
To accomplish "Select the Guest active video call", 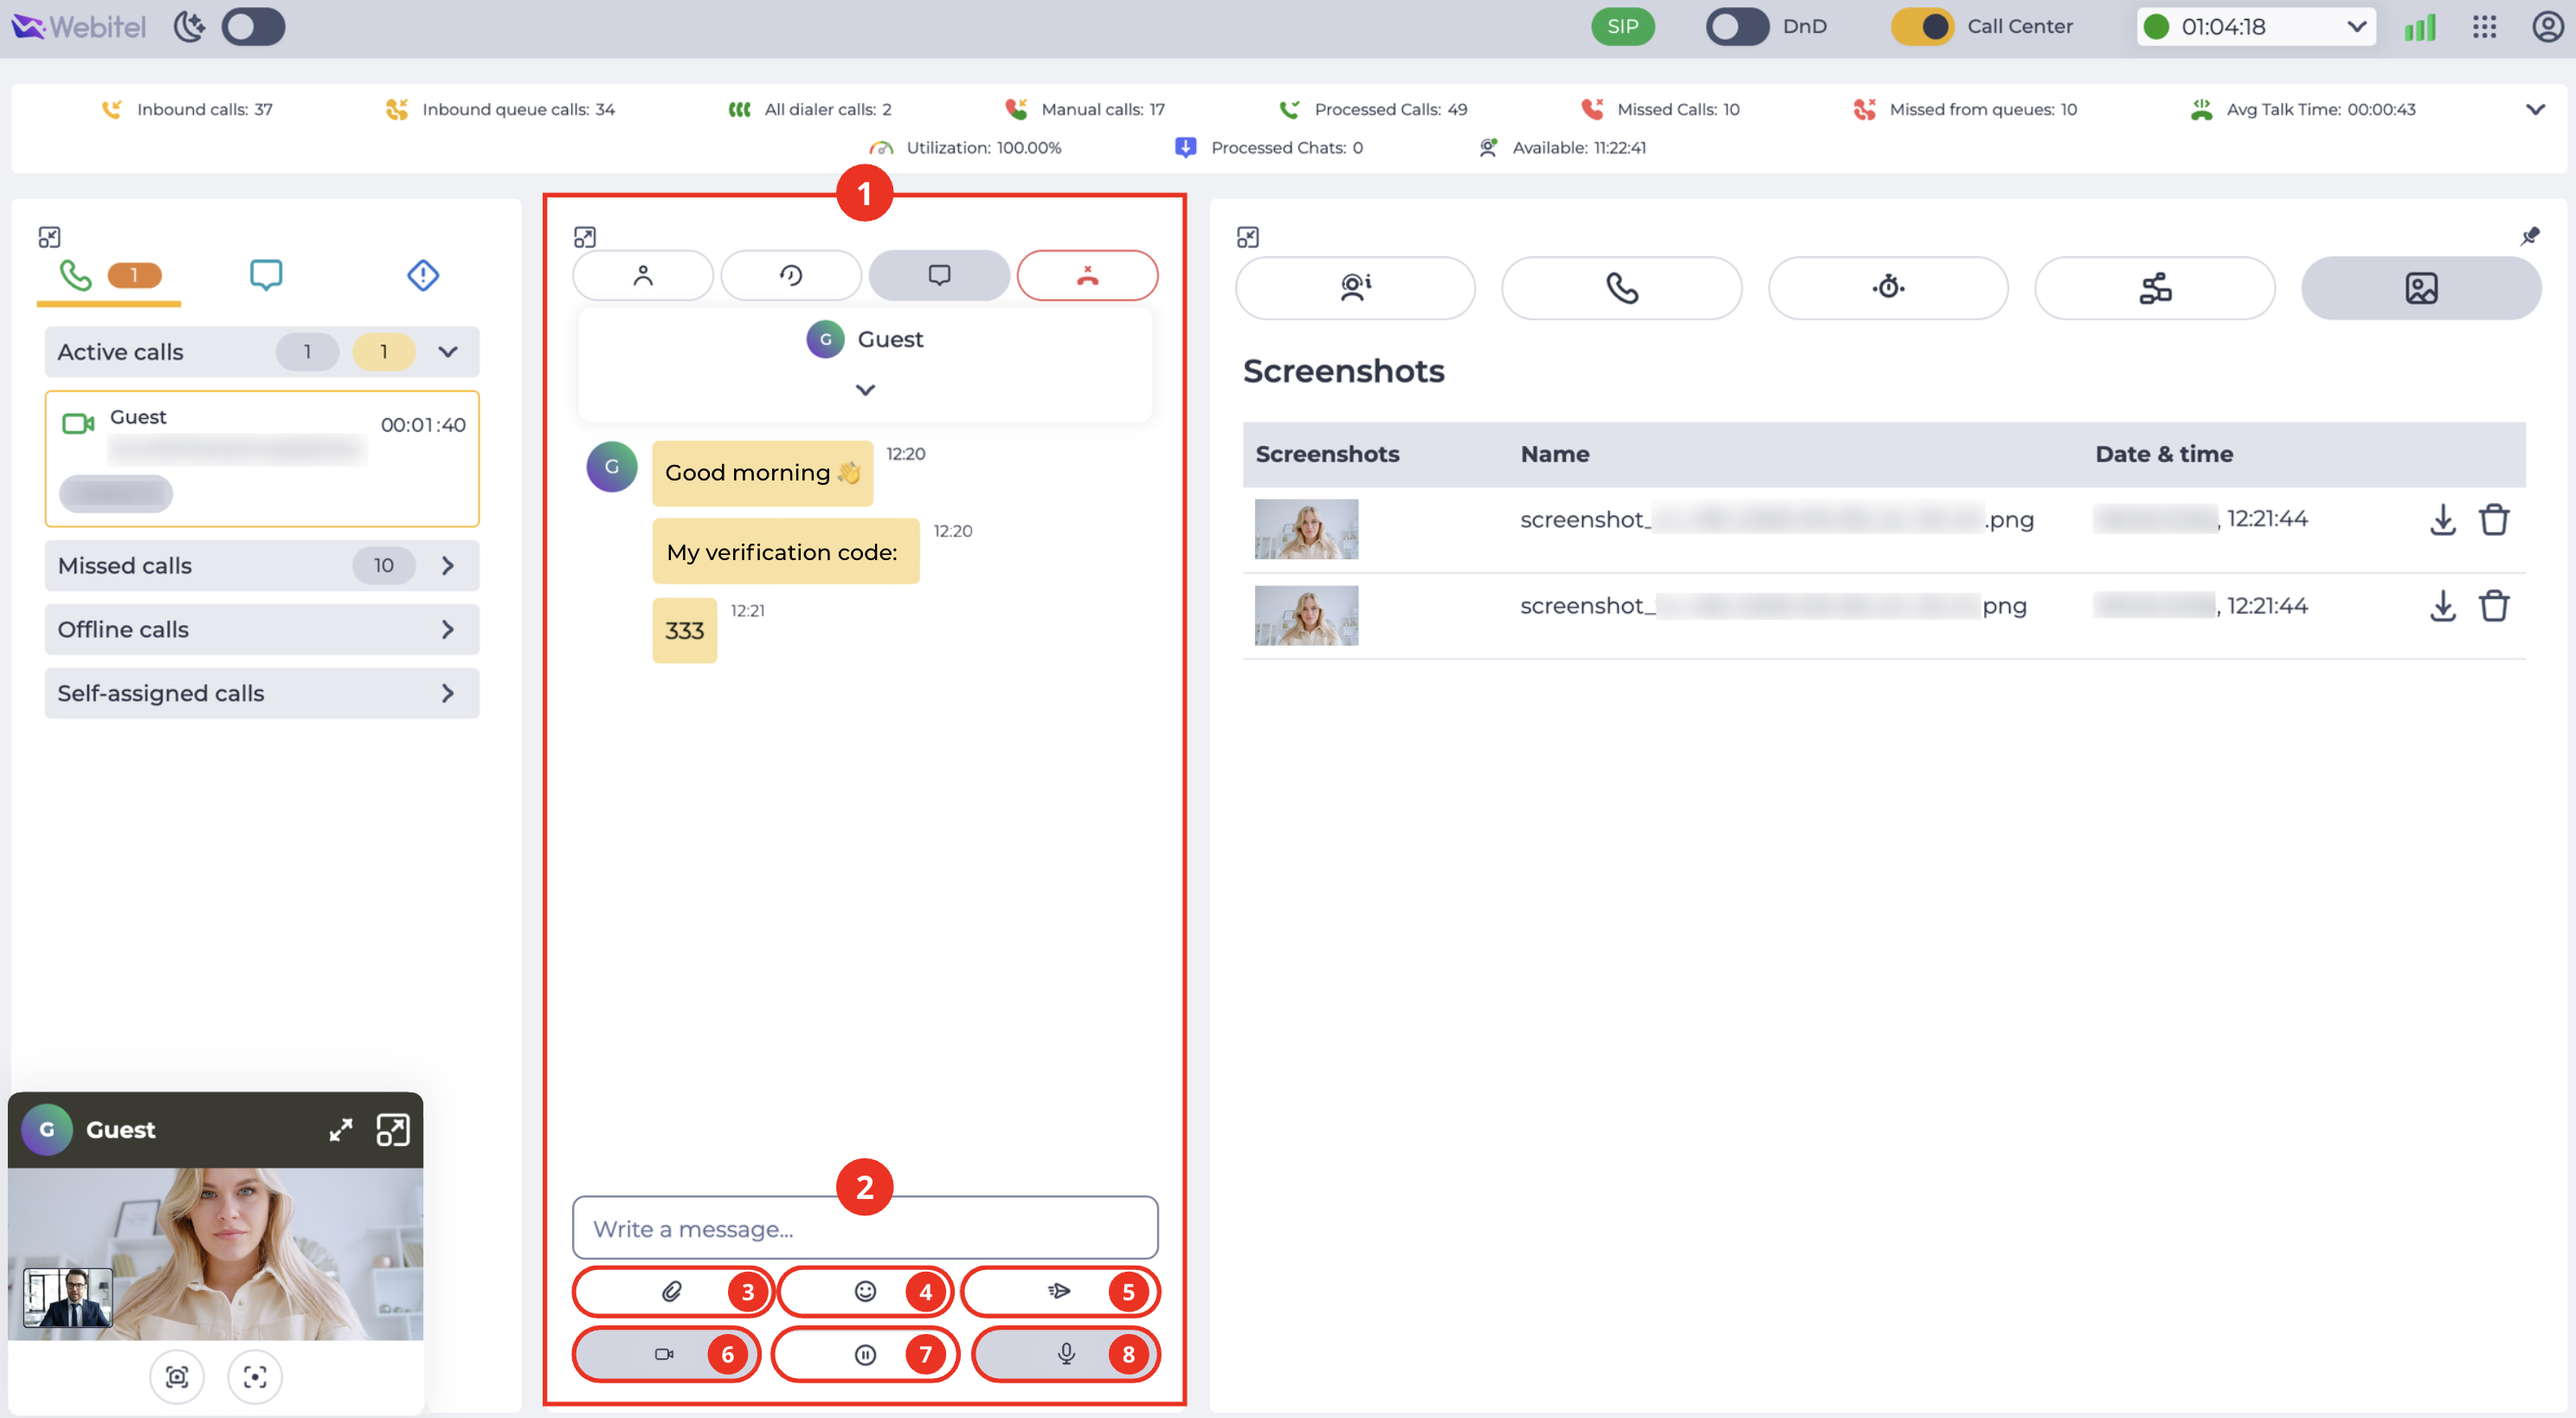I will [262, 459].
